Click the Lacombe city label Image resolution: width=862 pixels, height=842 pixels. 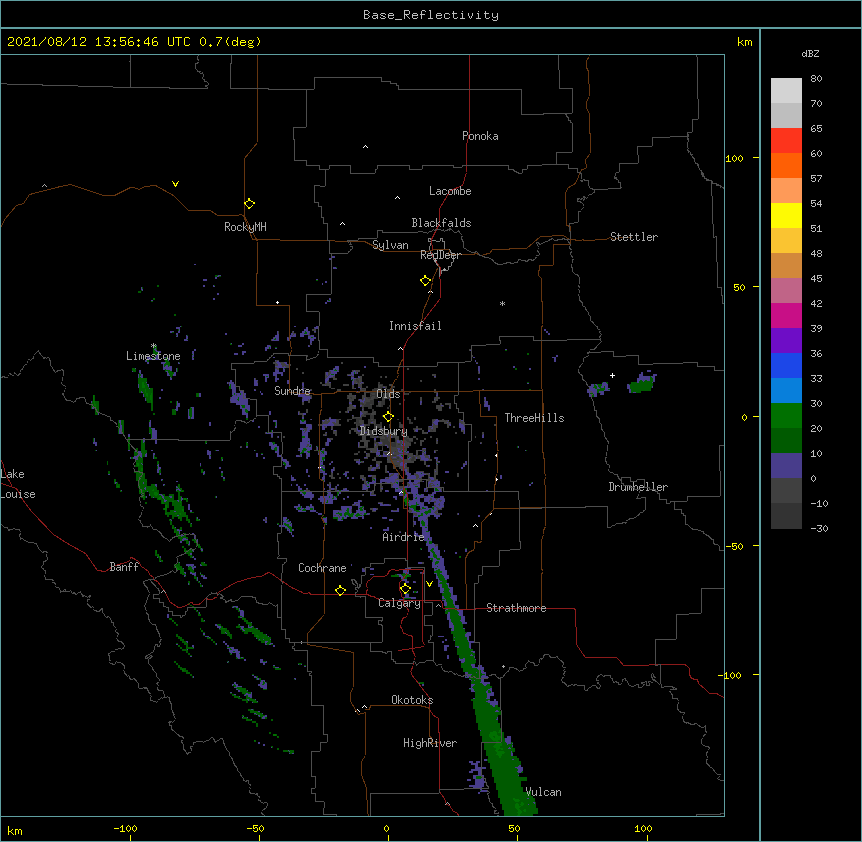coord(450,191)
